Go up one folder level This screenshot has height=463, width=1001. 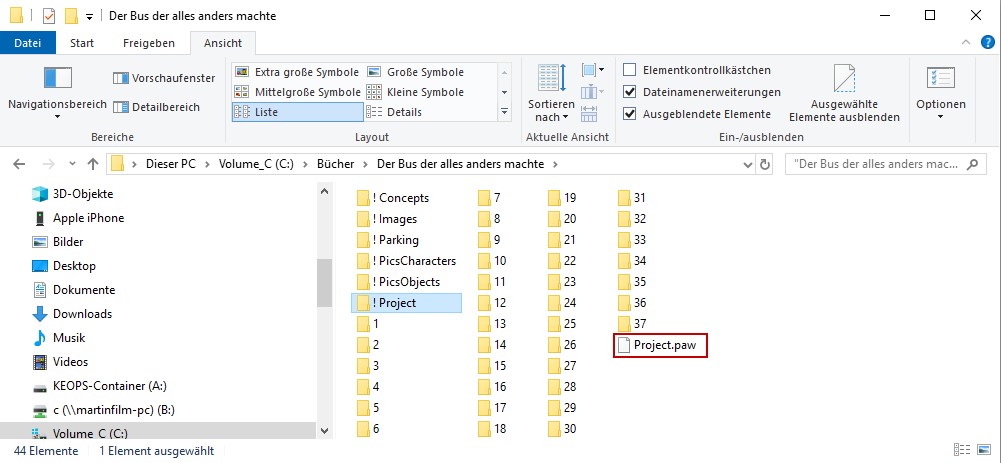point(93,164)
